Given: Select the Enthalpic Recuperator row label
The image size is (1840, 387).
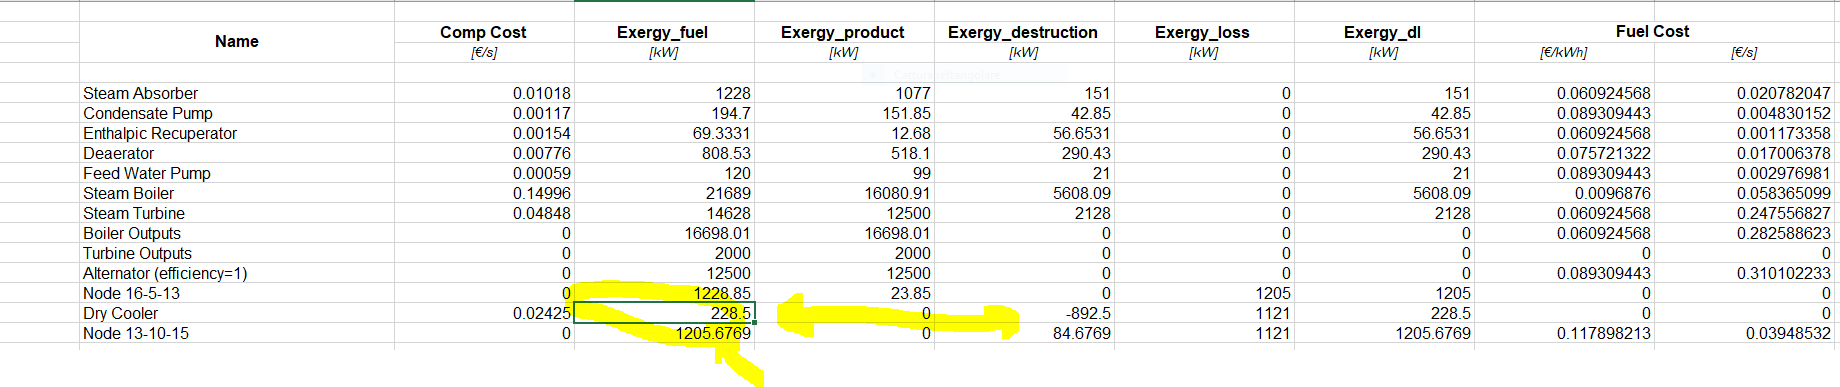Looking at the screenshot, I should [x=237, y=133].
